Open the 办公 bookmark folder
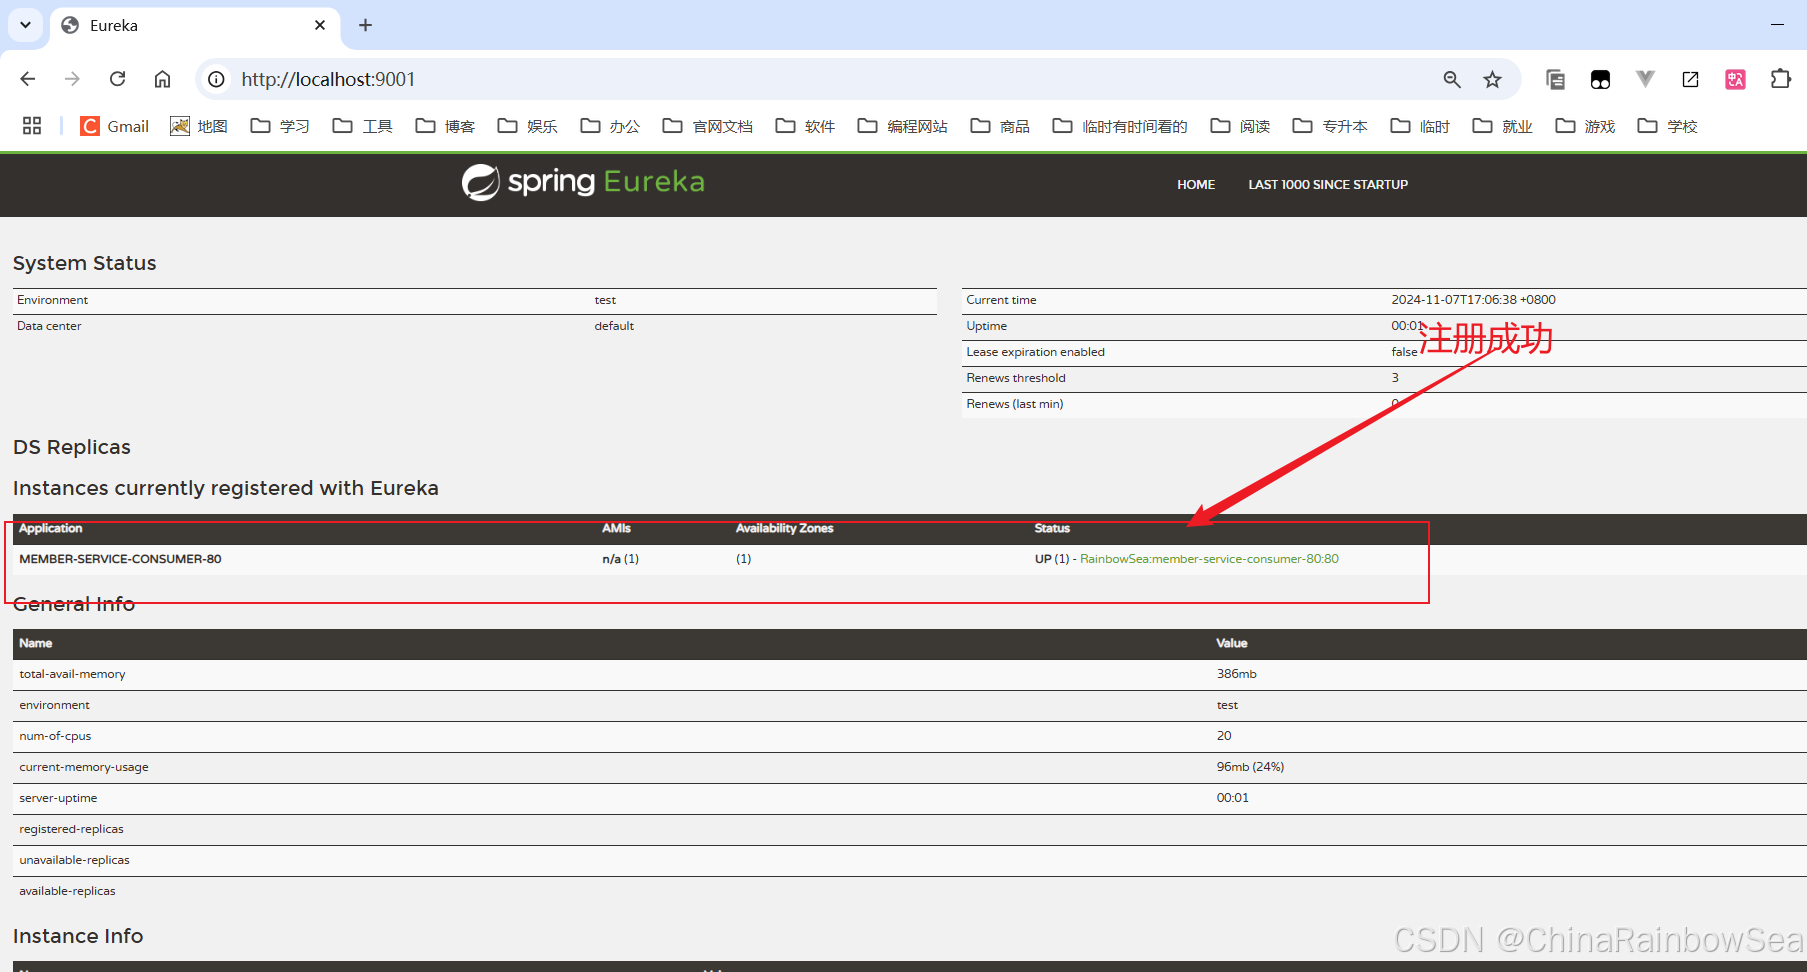 610,126
